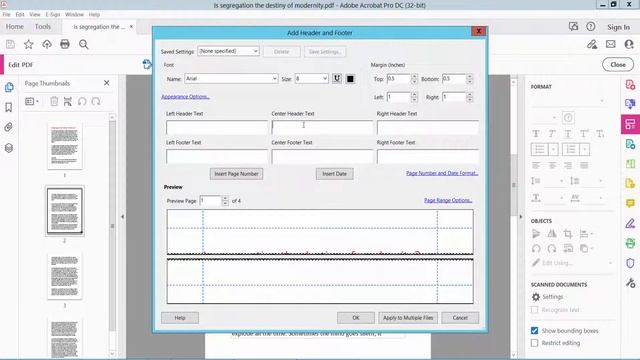Increase the Preview Page stepper
This screenshot has height=360, width=640.
point(225,198)
